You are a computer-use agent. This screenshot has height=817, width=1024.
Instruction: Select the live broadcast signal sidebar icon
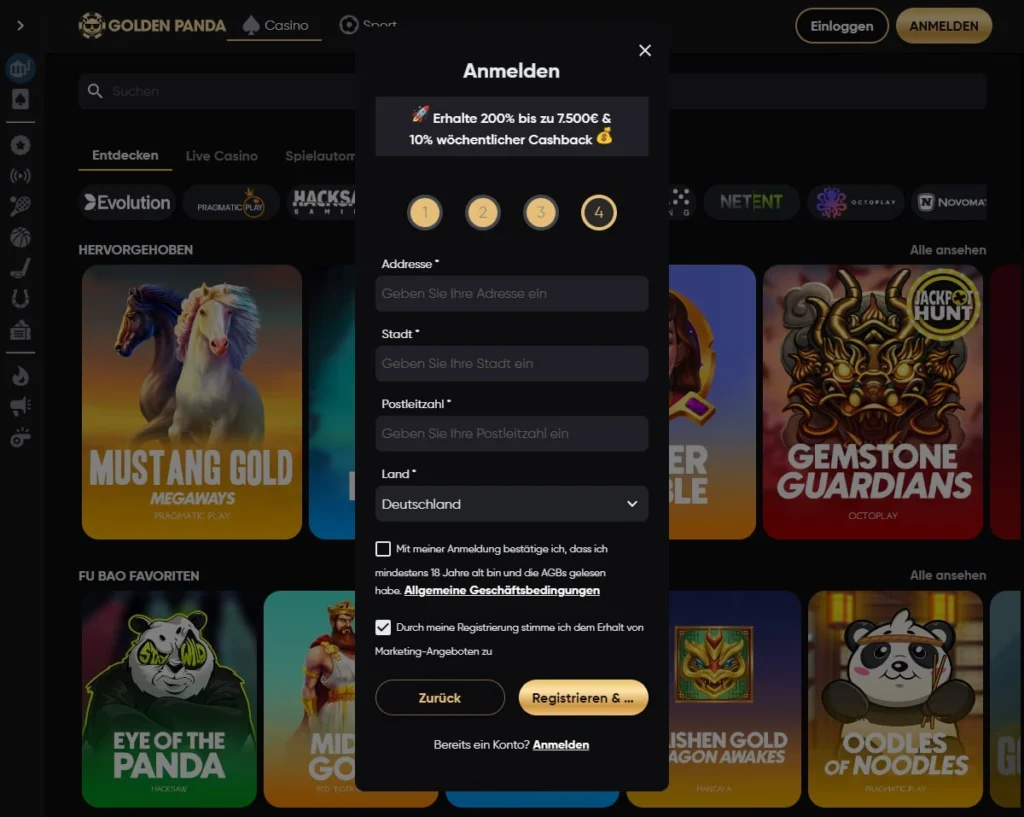pyautogui.click(x=20, y=176)
